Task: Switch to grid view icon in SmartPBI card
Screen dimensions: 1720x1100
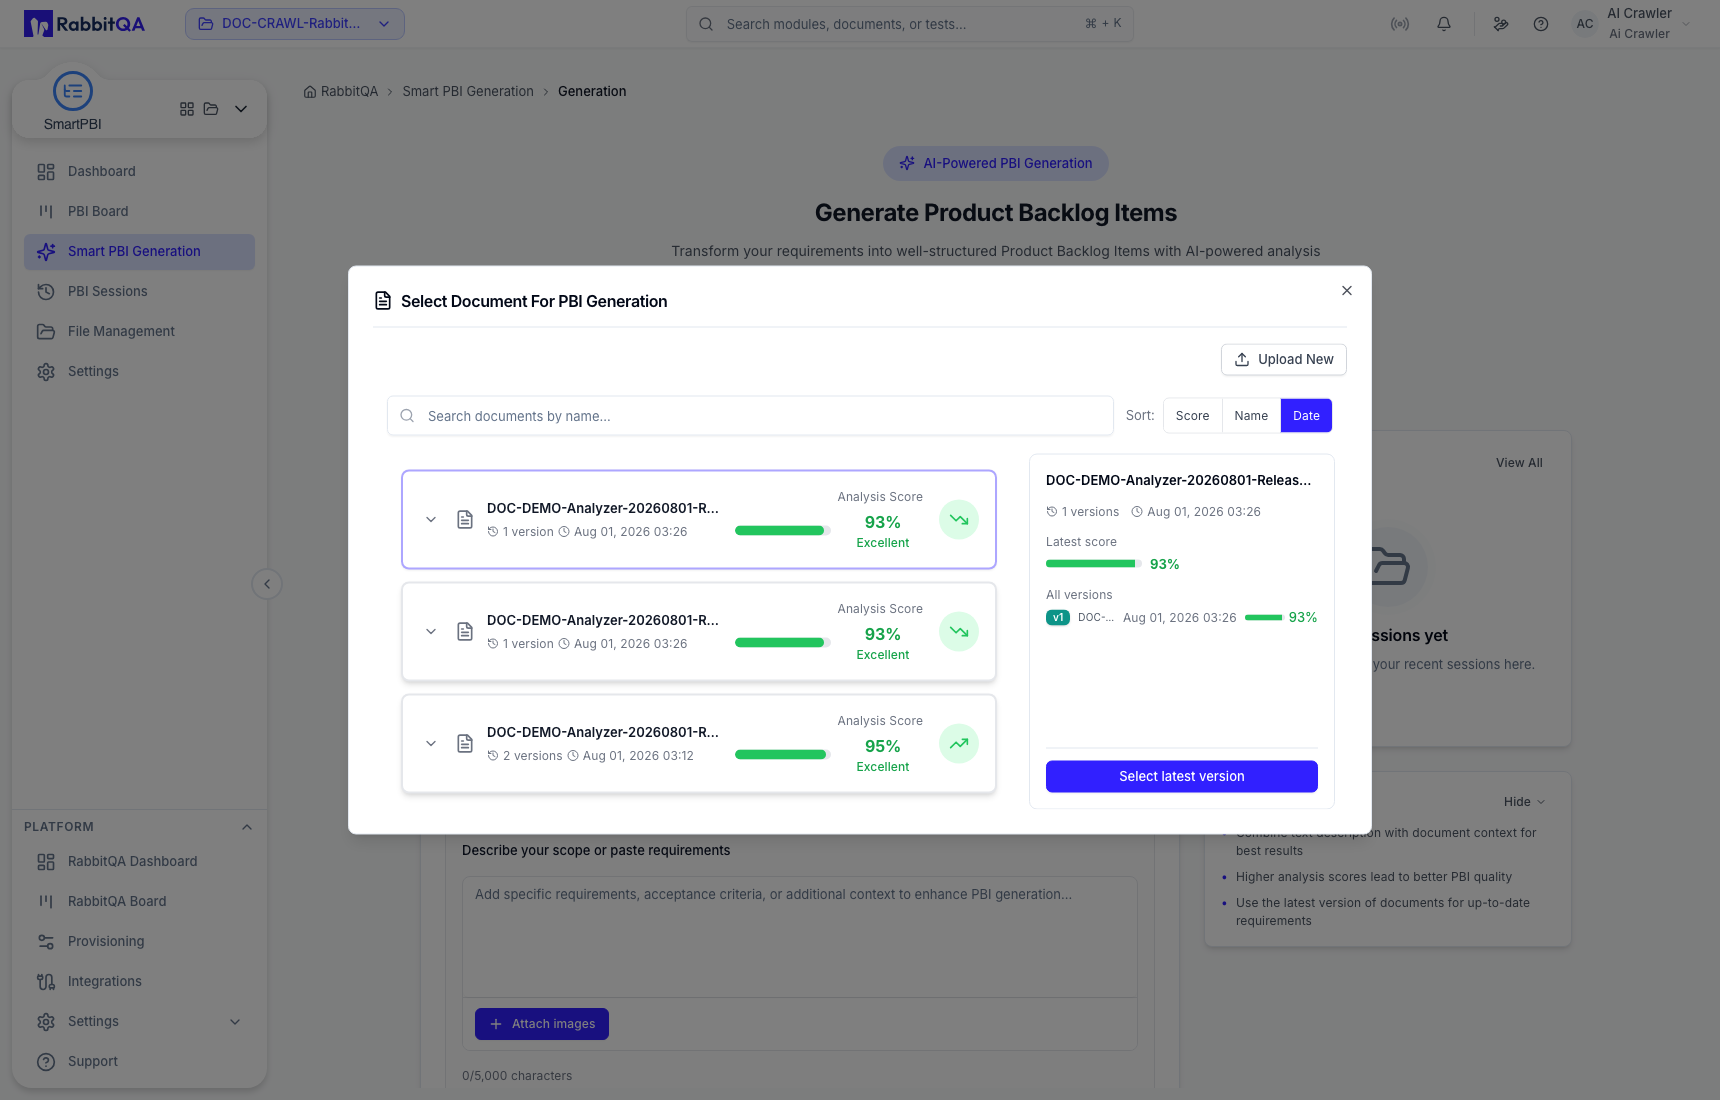Action: (187, 109)
